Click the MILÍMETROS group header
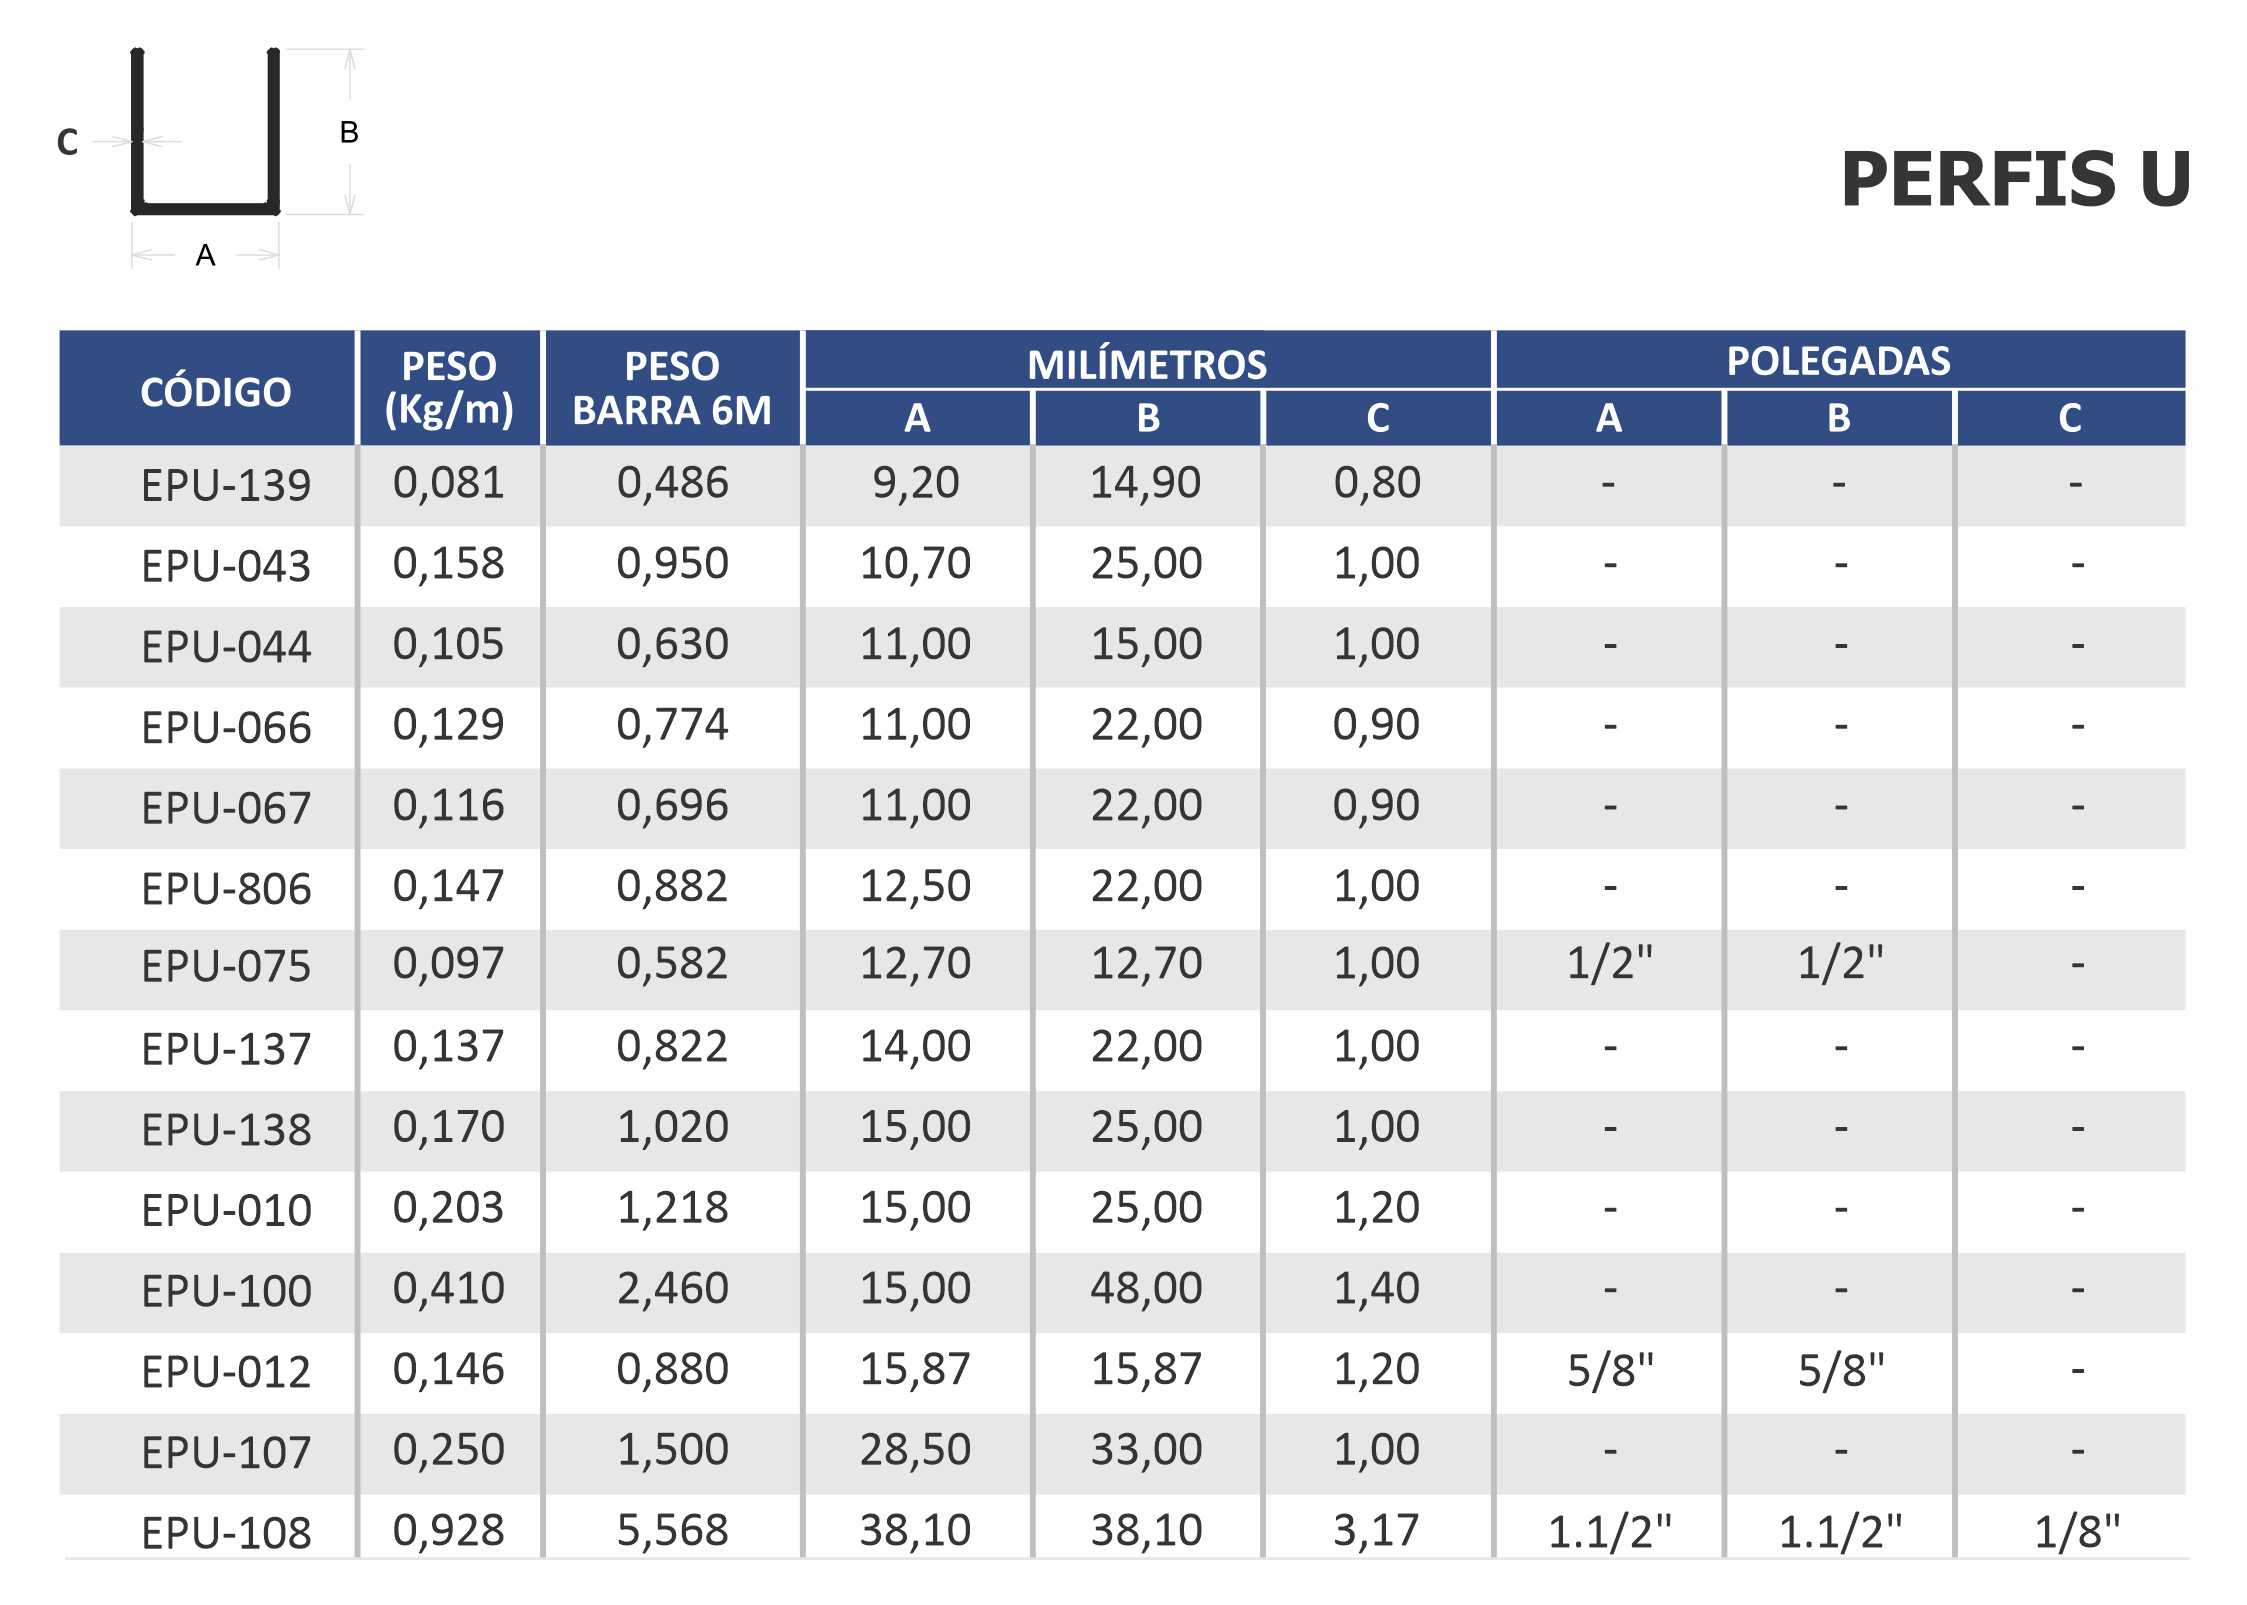Viewport: 2247px width, 1605px height. (1147, 364)
